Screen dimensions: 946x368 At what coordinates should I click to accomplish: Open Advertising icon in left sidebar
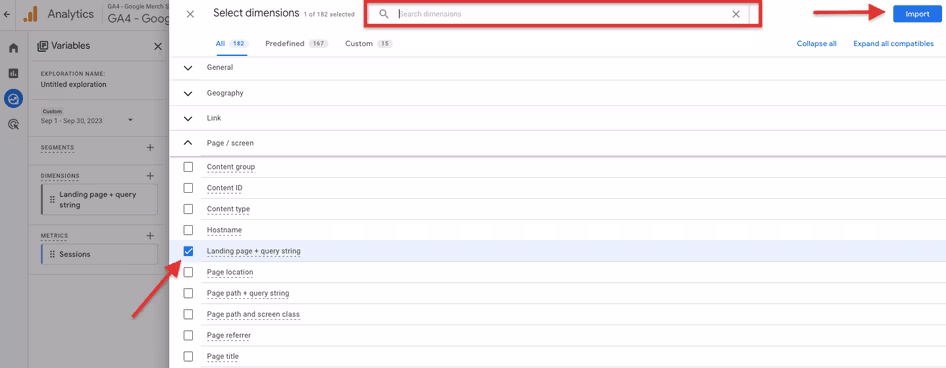pos(13,124)
